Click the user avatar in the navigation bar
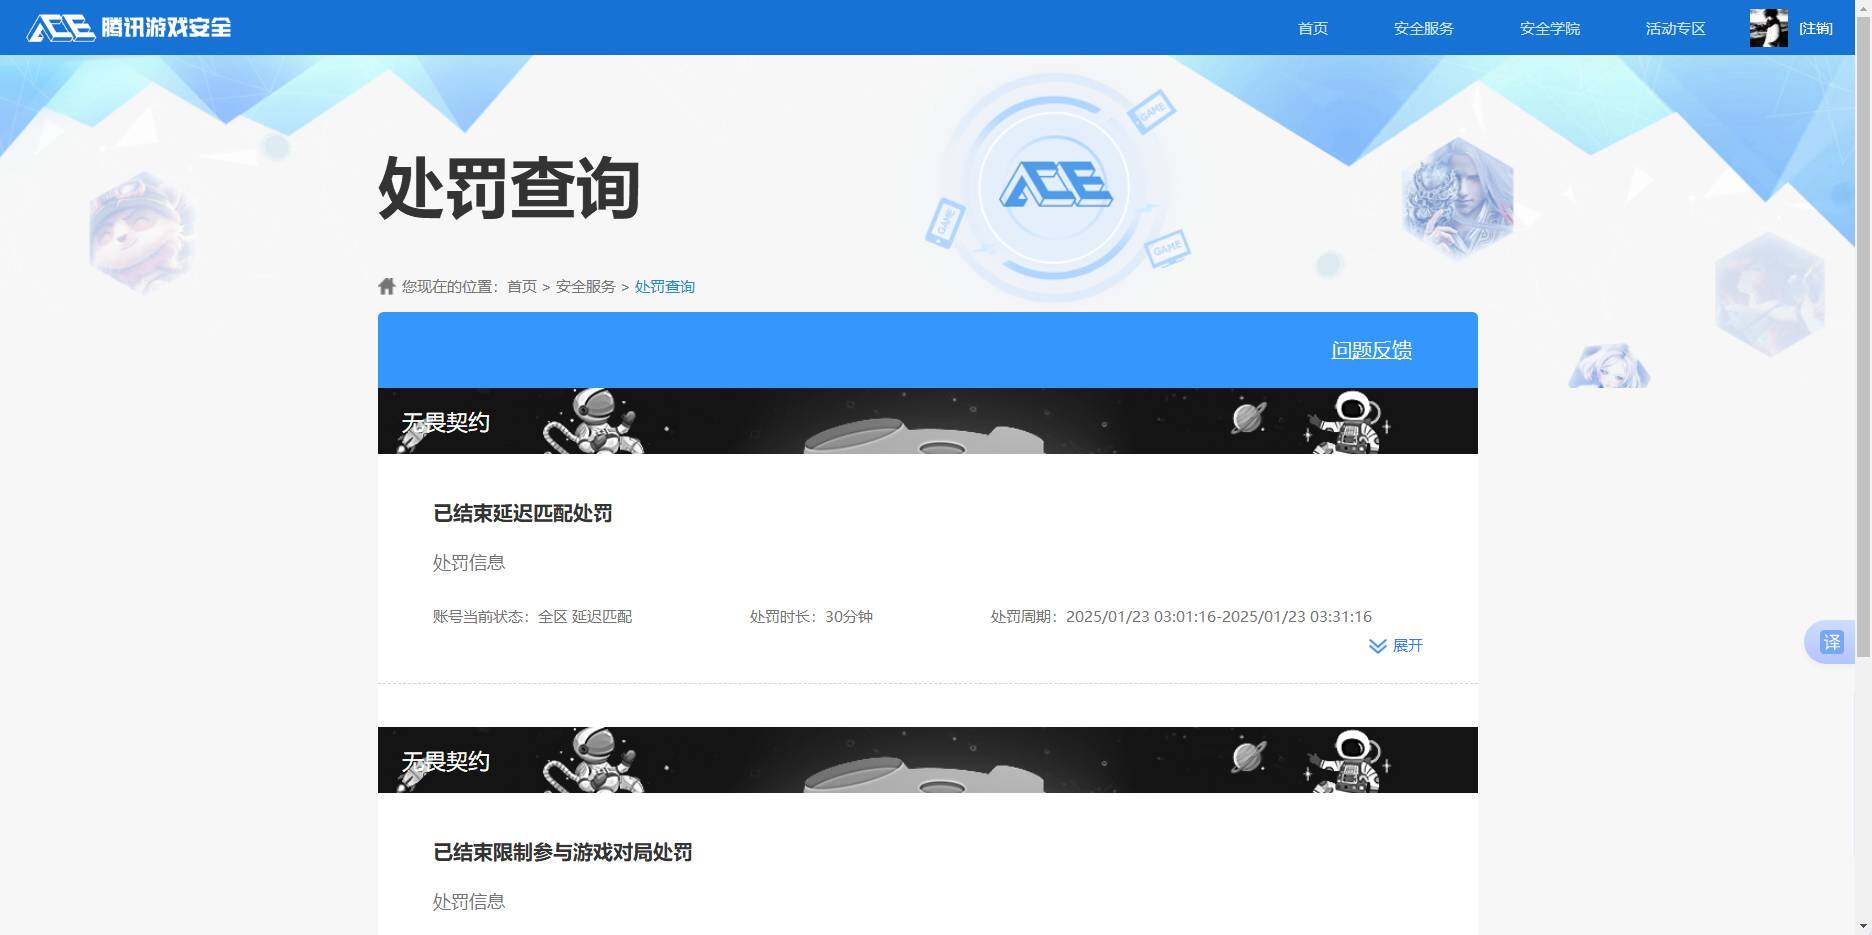The height and width of the screenshot is (935, 1872). pos(1770,28)
